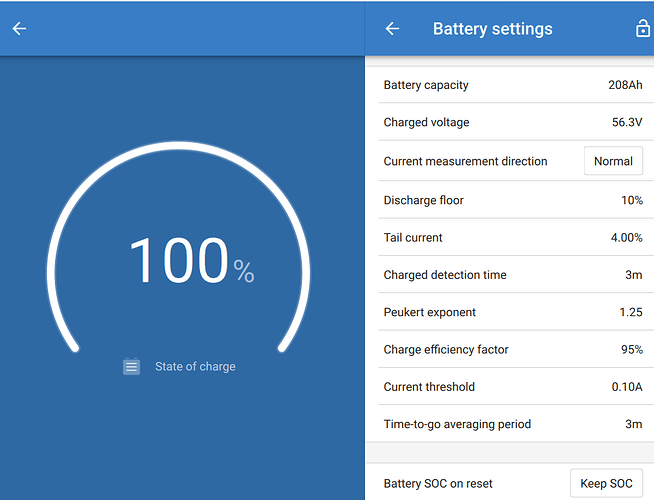Modify the Charge efficiency factor 95%
The image size is (654, 500).
coord(512,350)
